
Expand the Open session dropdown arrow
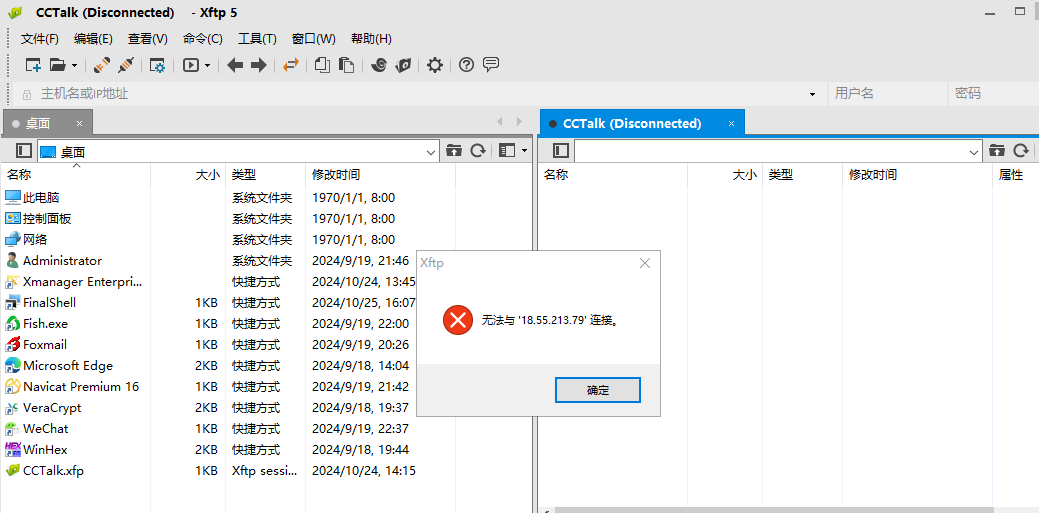click(74, 65)
